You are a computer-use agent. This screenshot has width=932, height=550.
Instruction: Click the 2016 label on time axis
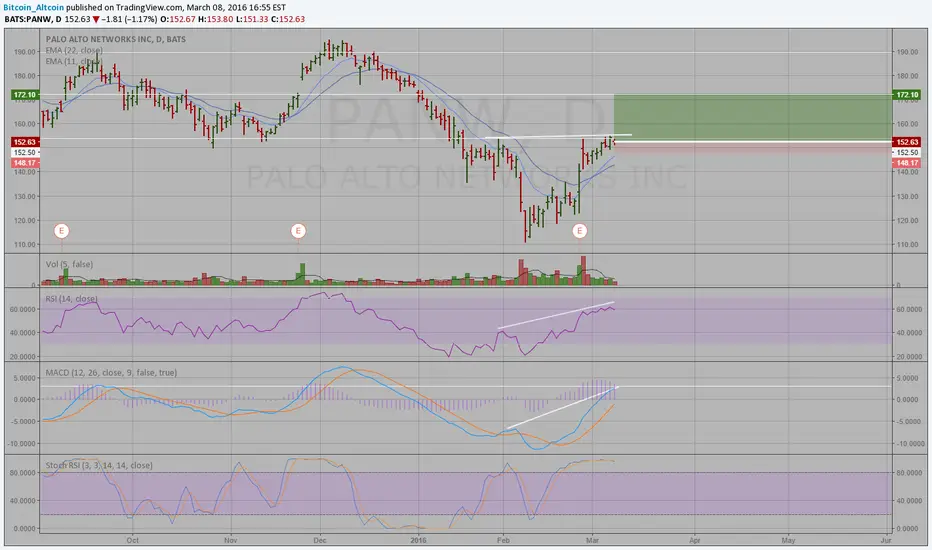pyautogui.click(x=418, y=540)
